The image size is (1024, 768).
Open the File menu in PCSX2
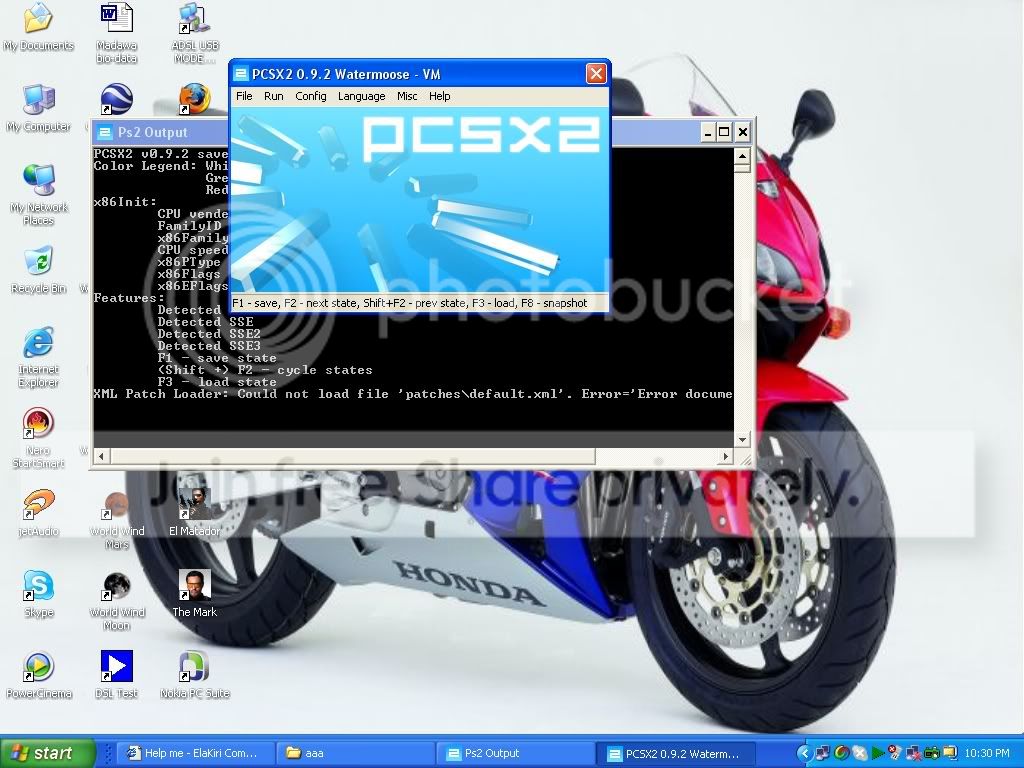point(244,96)
